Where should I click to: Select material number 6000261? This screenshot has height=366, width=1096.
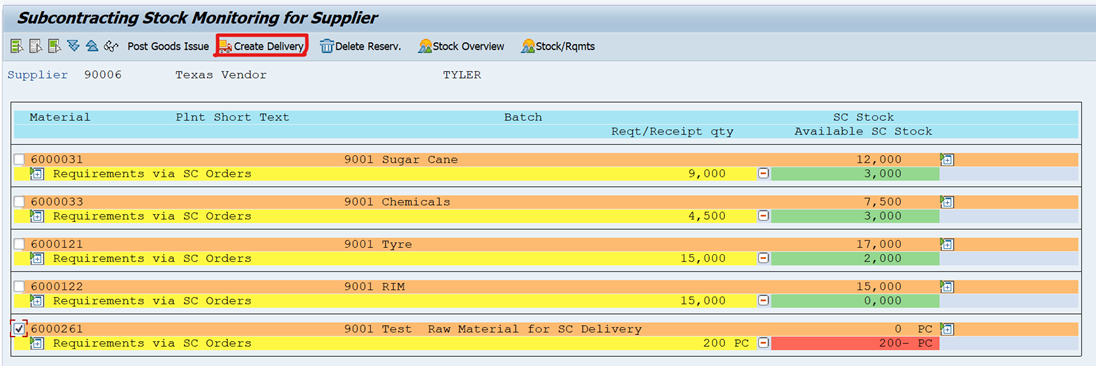57,328
